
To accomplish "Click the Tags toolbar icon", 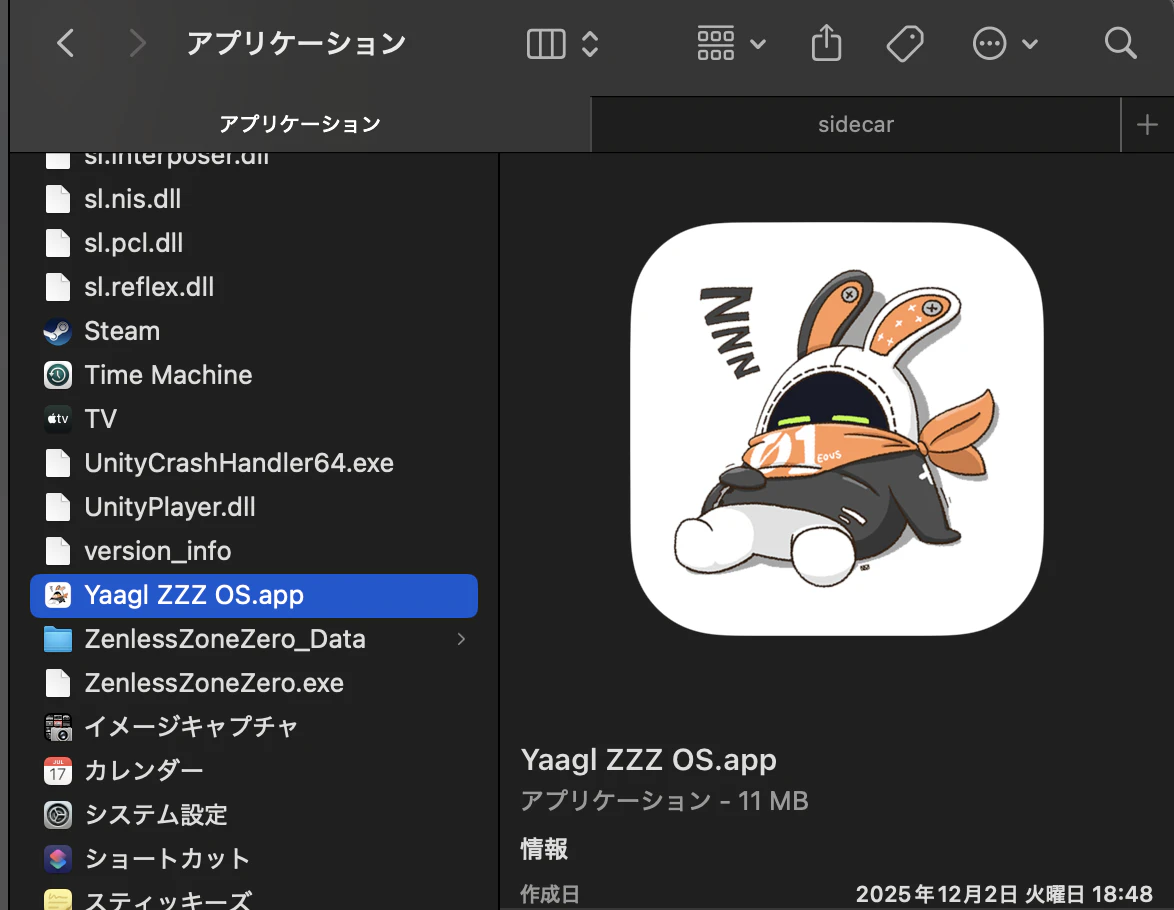I will click(904, 43).
